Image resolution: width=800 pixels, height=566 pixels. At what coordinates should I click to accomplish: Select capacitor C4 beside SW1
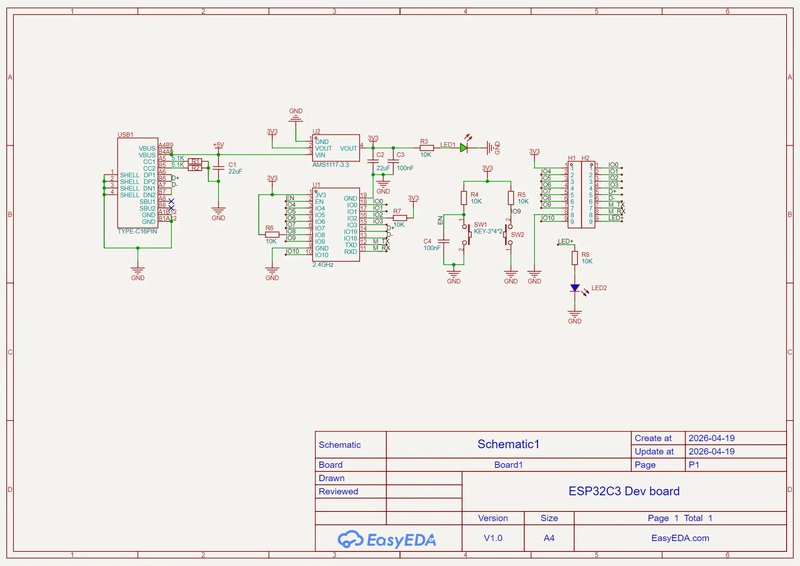coord(444,239)
